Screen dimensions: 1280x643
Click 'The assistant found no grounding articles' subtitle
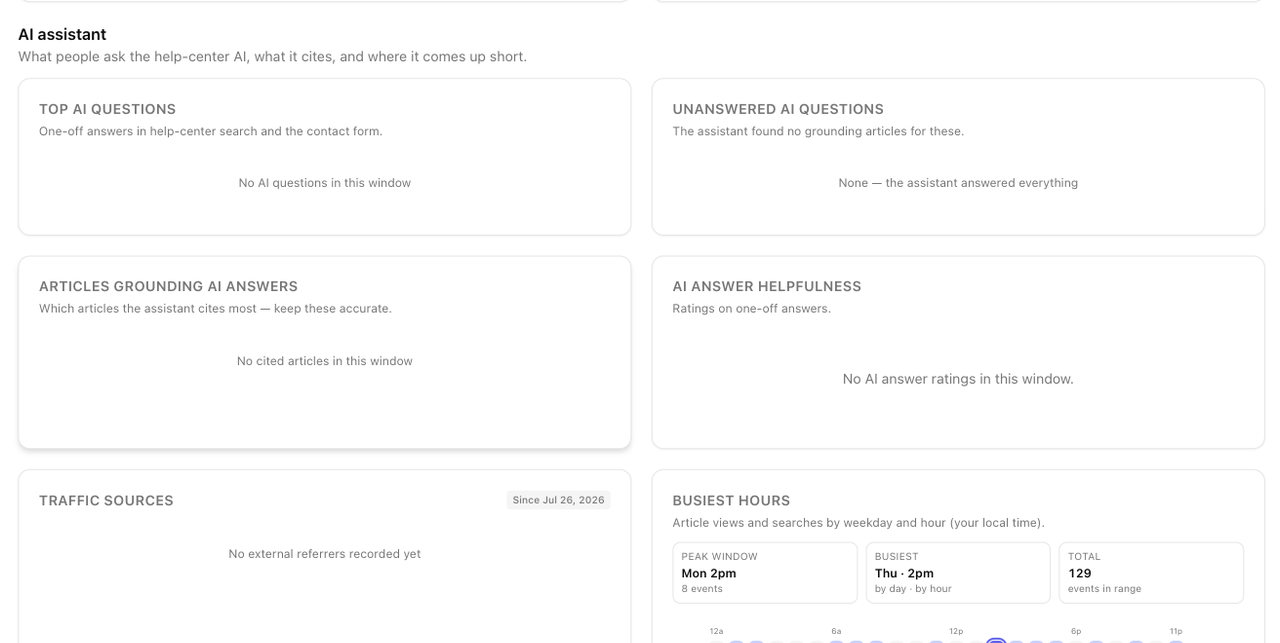coord(818,131)
